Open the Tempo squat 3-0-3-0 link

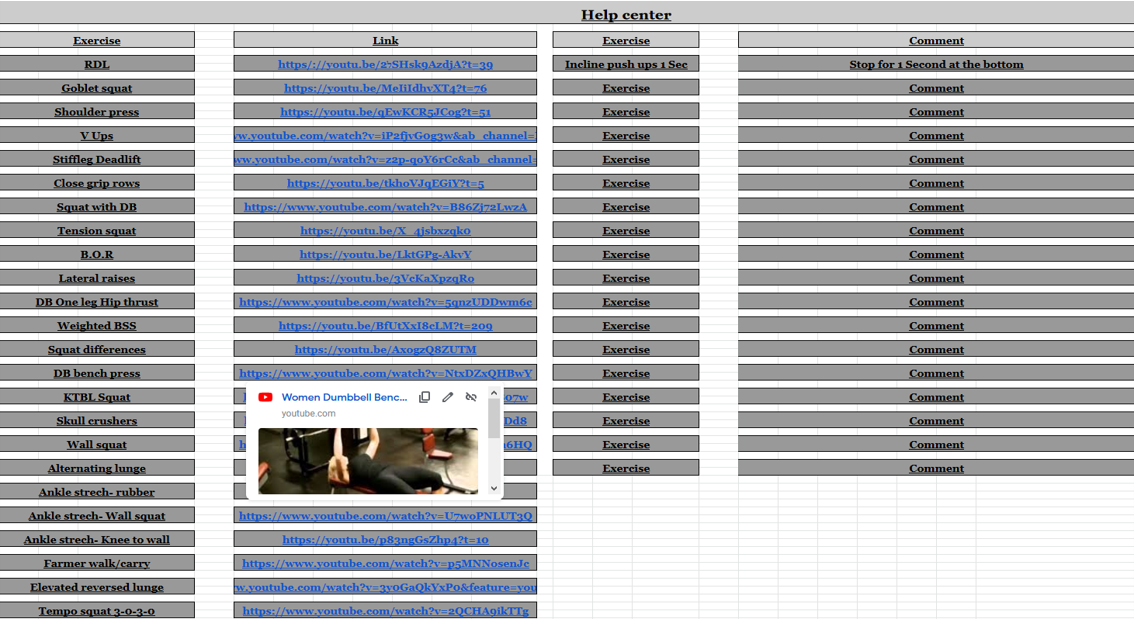(385, 611)
